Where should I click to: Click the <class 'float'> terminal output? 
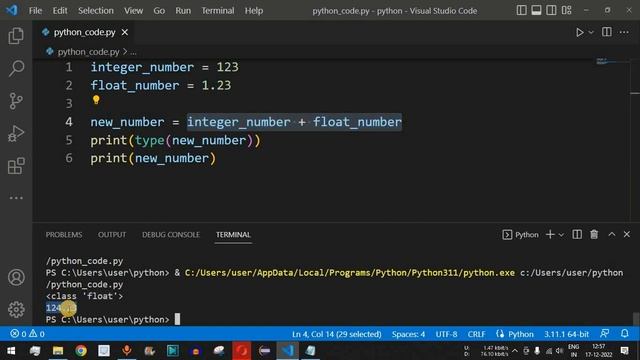click(x=84, y=296)
